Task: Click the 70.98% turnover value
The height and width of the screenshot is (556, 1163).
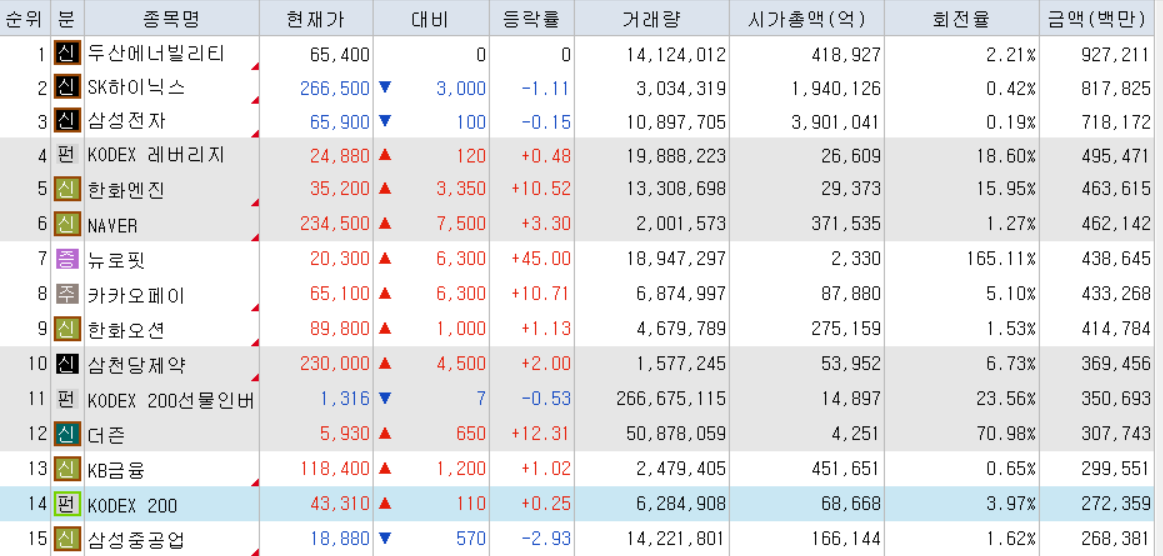Action: coord(1006,434)
